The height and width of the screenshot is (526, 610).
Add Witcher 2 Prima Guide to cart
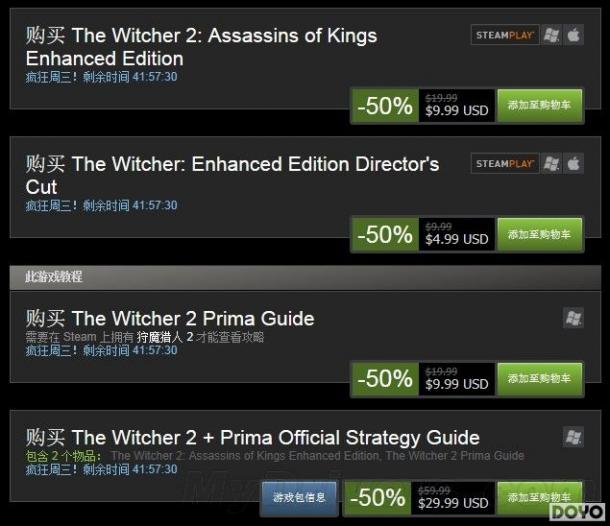point(539,379)
